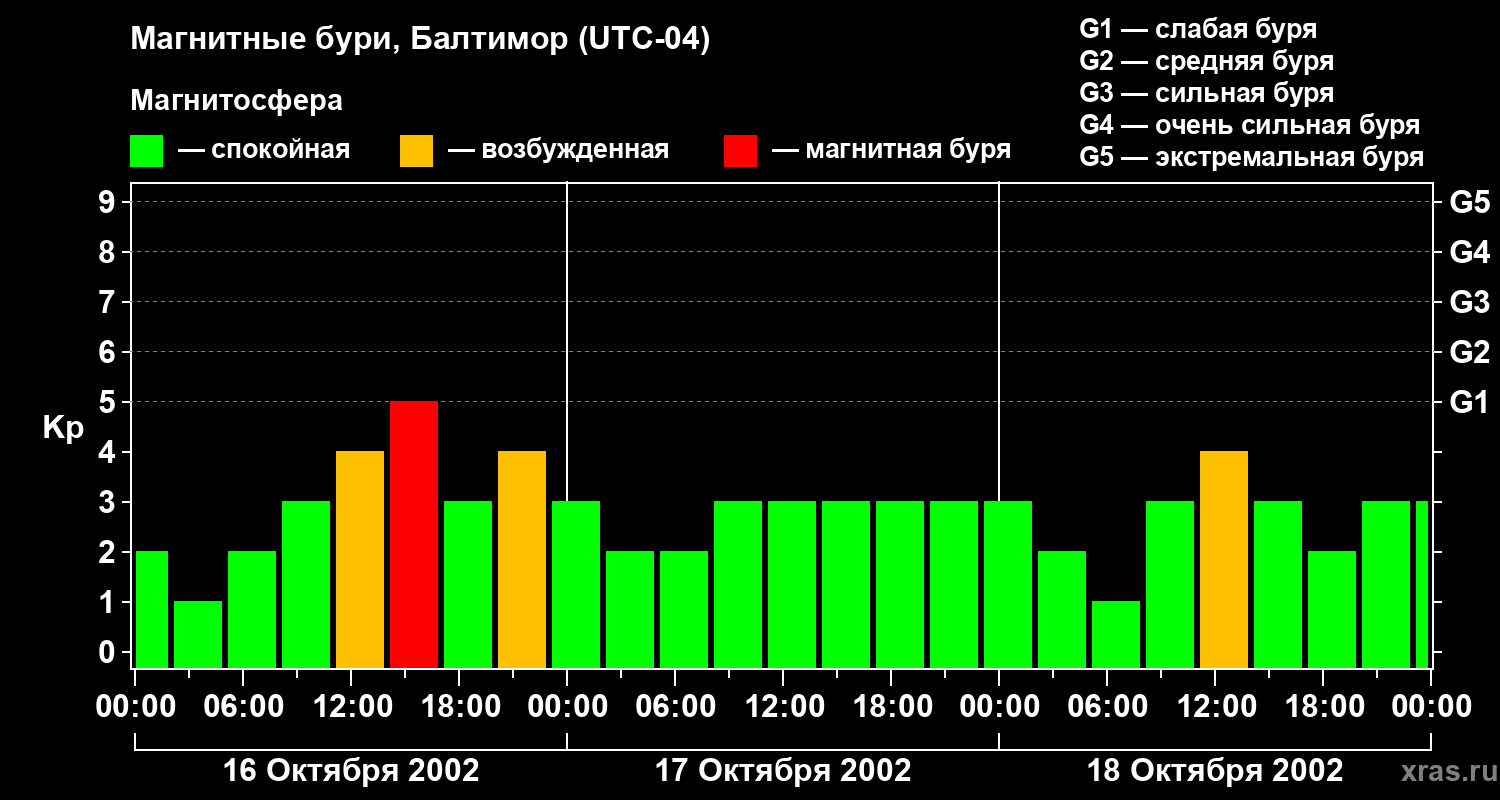The height and width of the screenshot is (800, 1500).
Task: Click the red 'магнитная буря' legend swatch
Action: coord(740,151)
